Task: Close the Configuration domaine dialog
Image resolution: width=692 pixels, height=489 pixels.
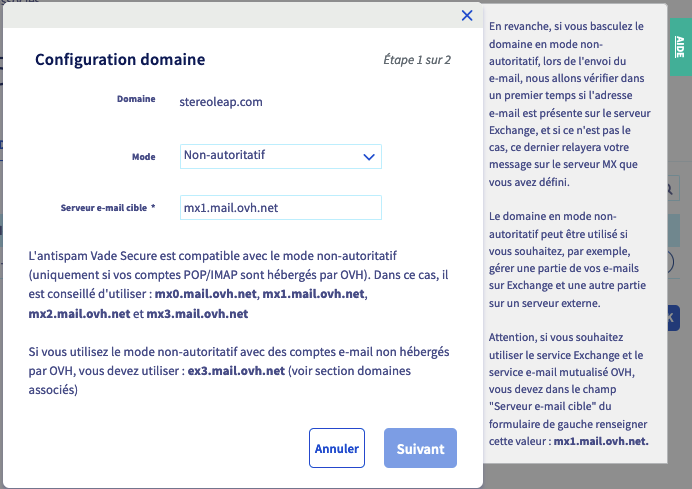Action: tap(466, 15)
